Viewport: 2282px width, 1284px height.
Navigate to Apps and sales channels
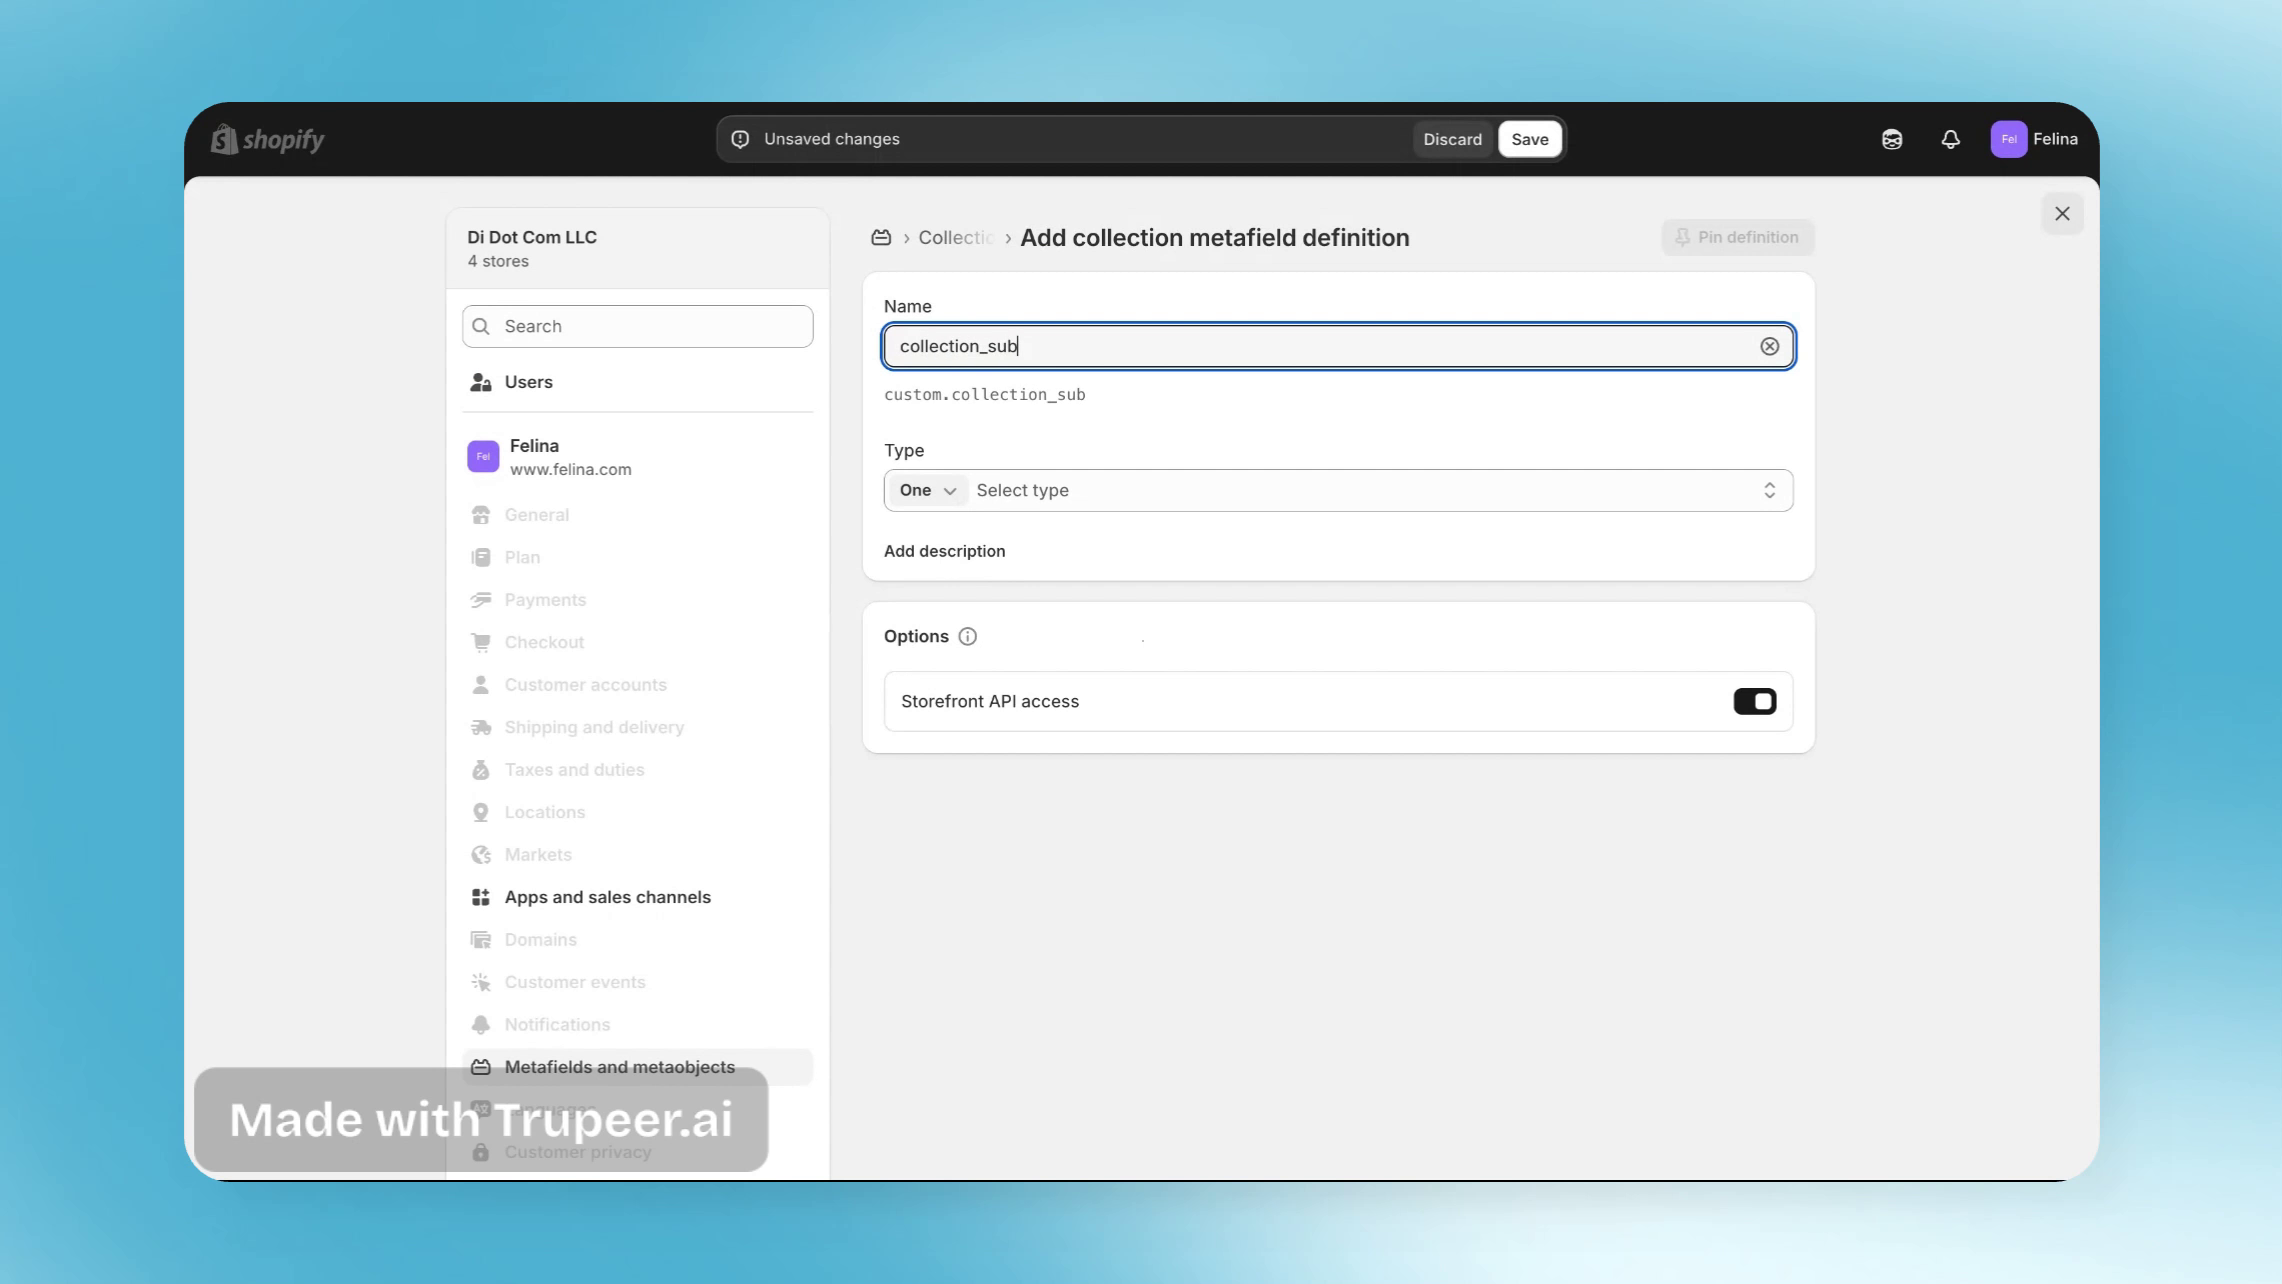coord(608,897)
